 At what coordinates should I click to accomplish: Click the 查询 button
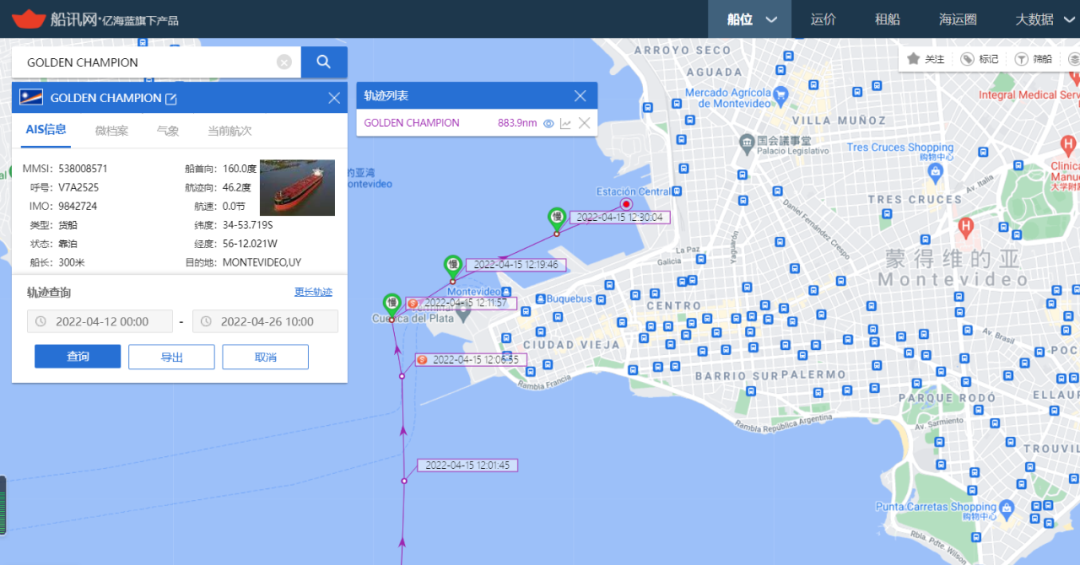[77, 357]
